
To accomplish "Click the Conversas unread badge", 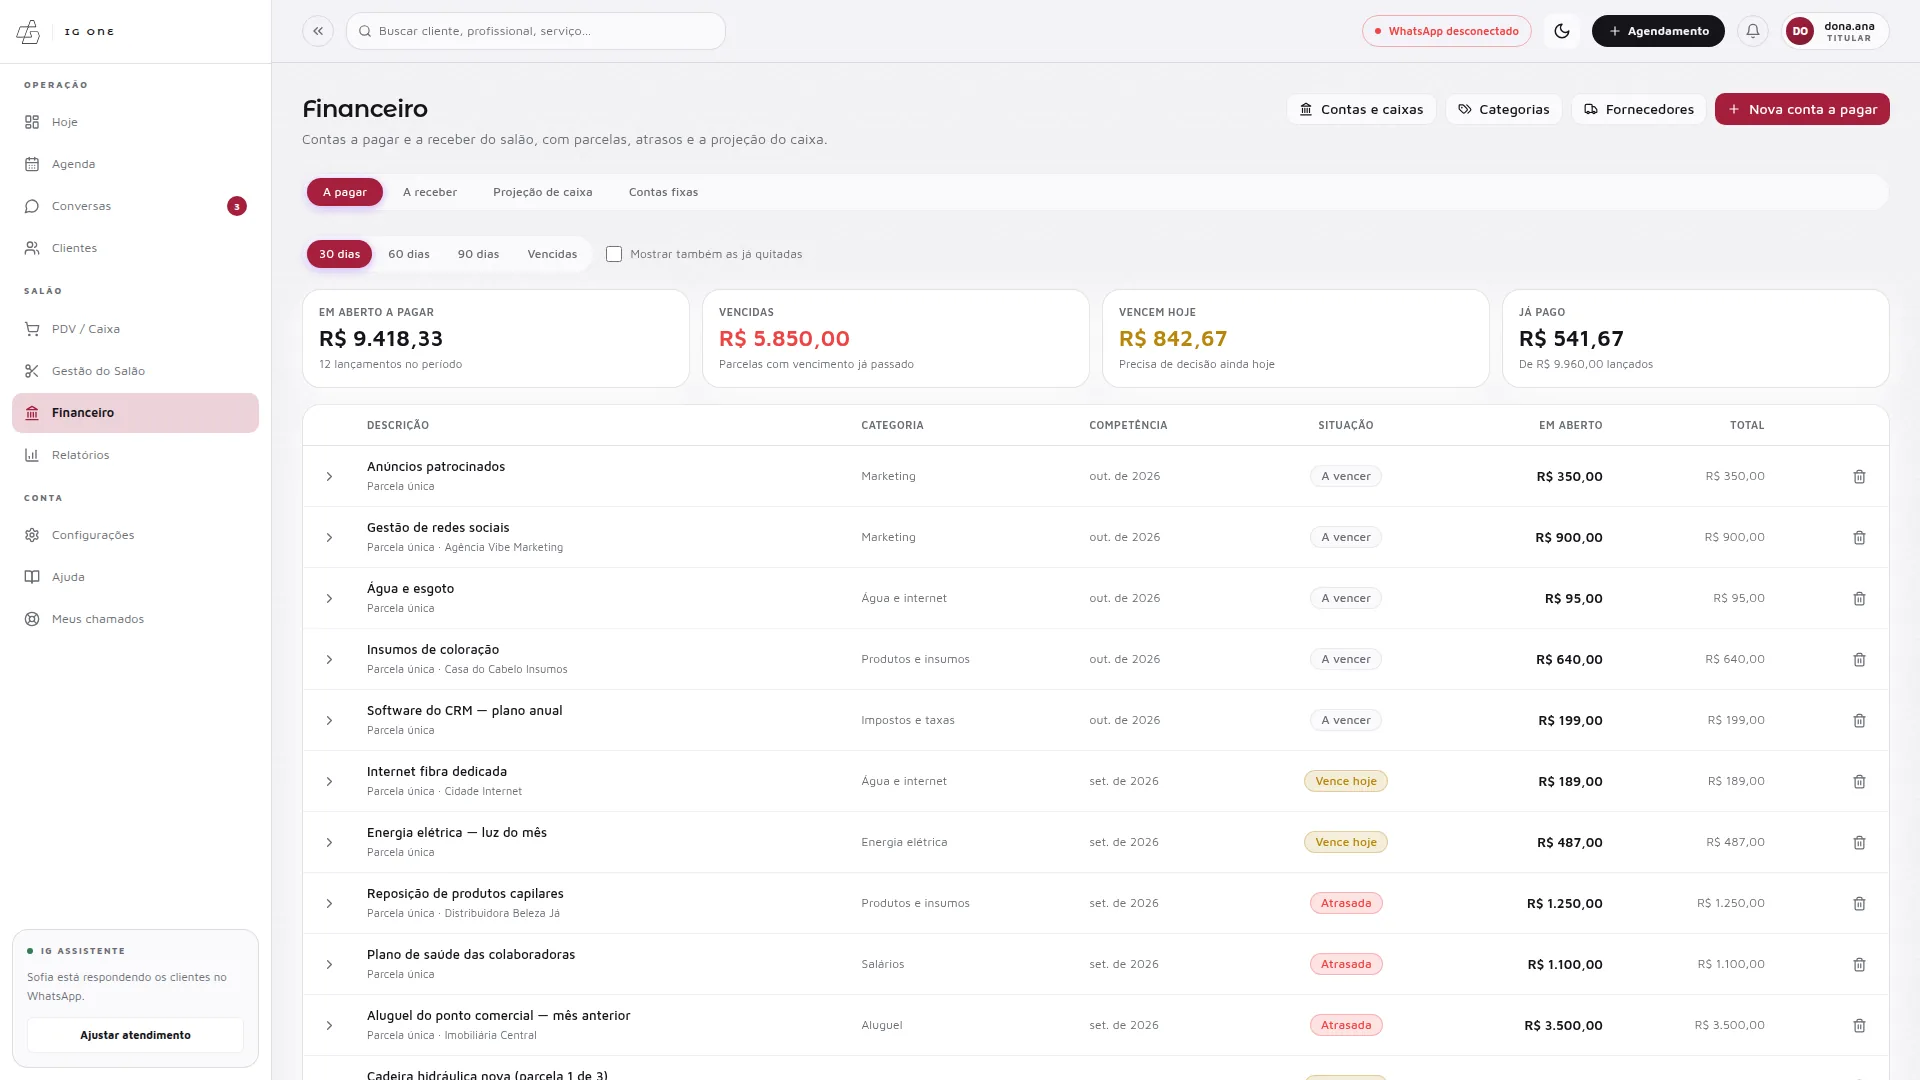I will click(x=237, y=206).
